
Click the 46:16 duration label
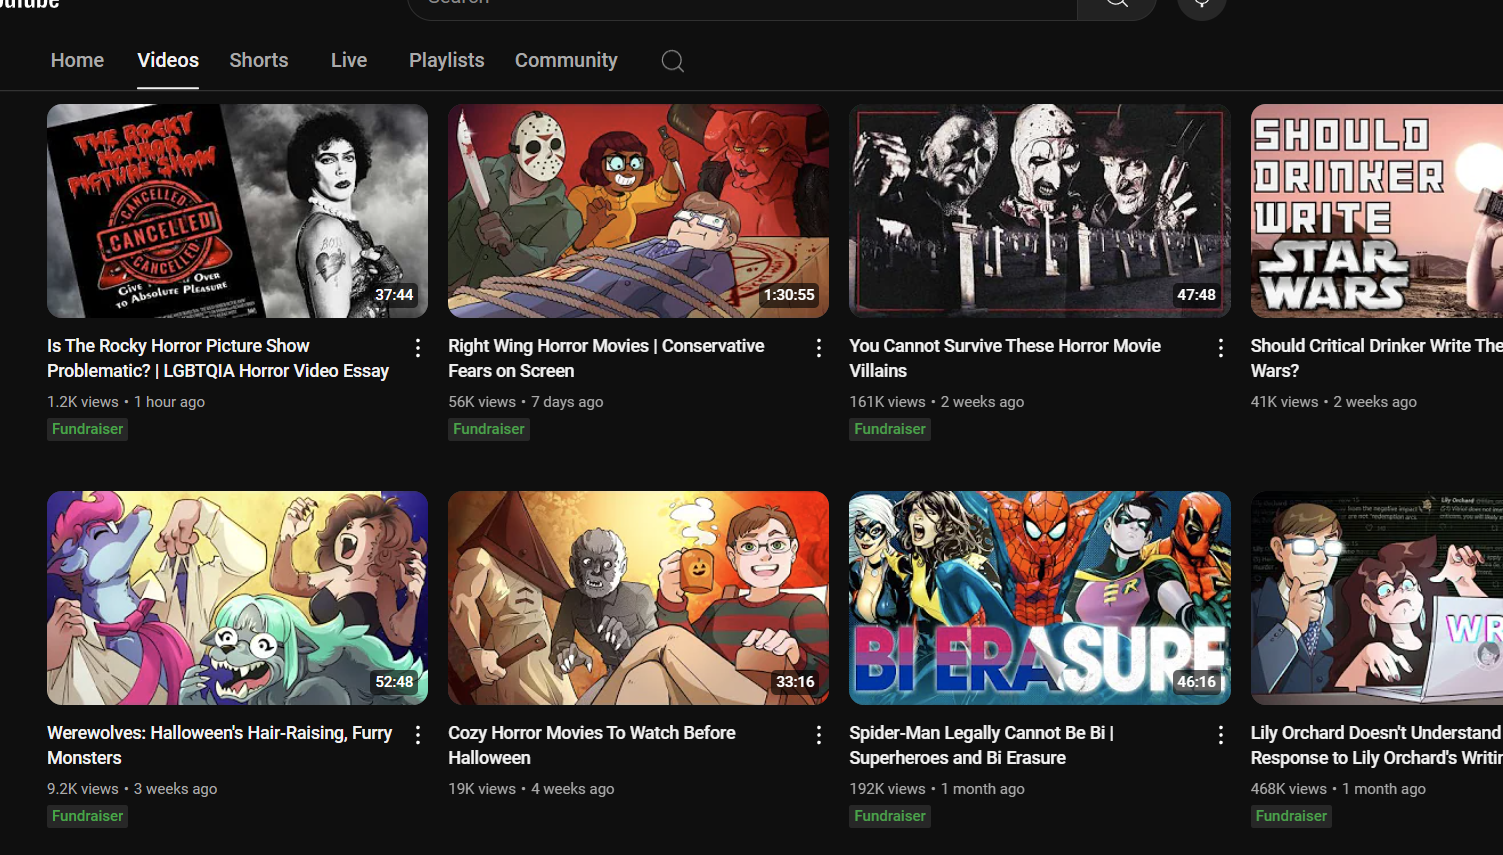(x=1196, y=682)
